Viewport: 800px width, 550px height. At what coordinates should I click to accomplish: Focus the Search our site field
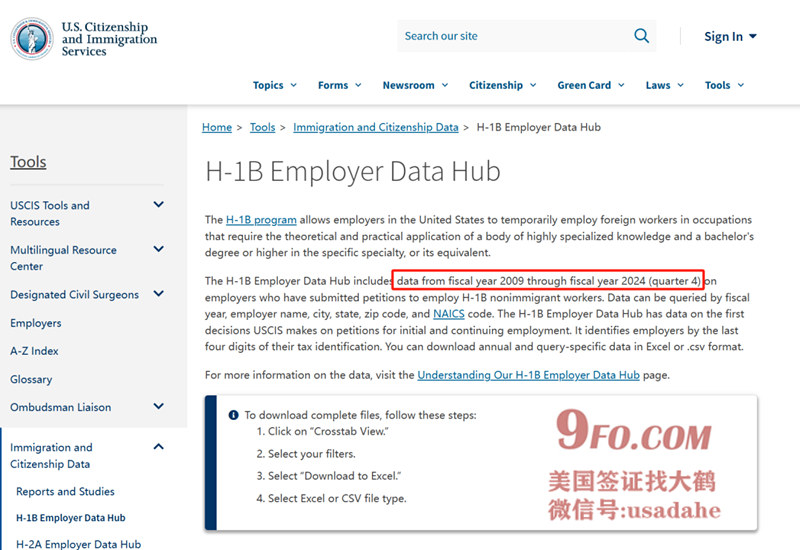pos(527,36)
